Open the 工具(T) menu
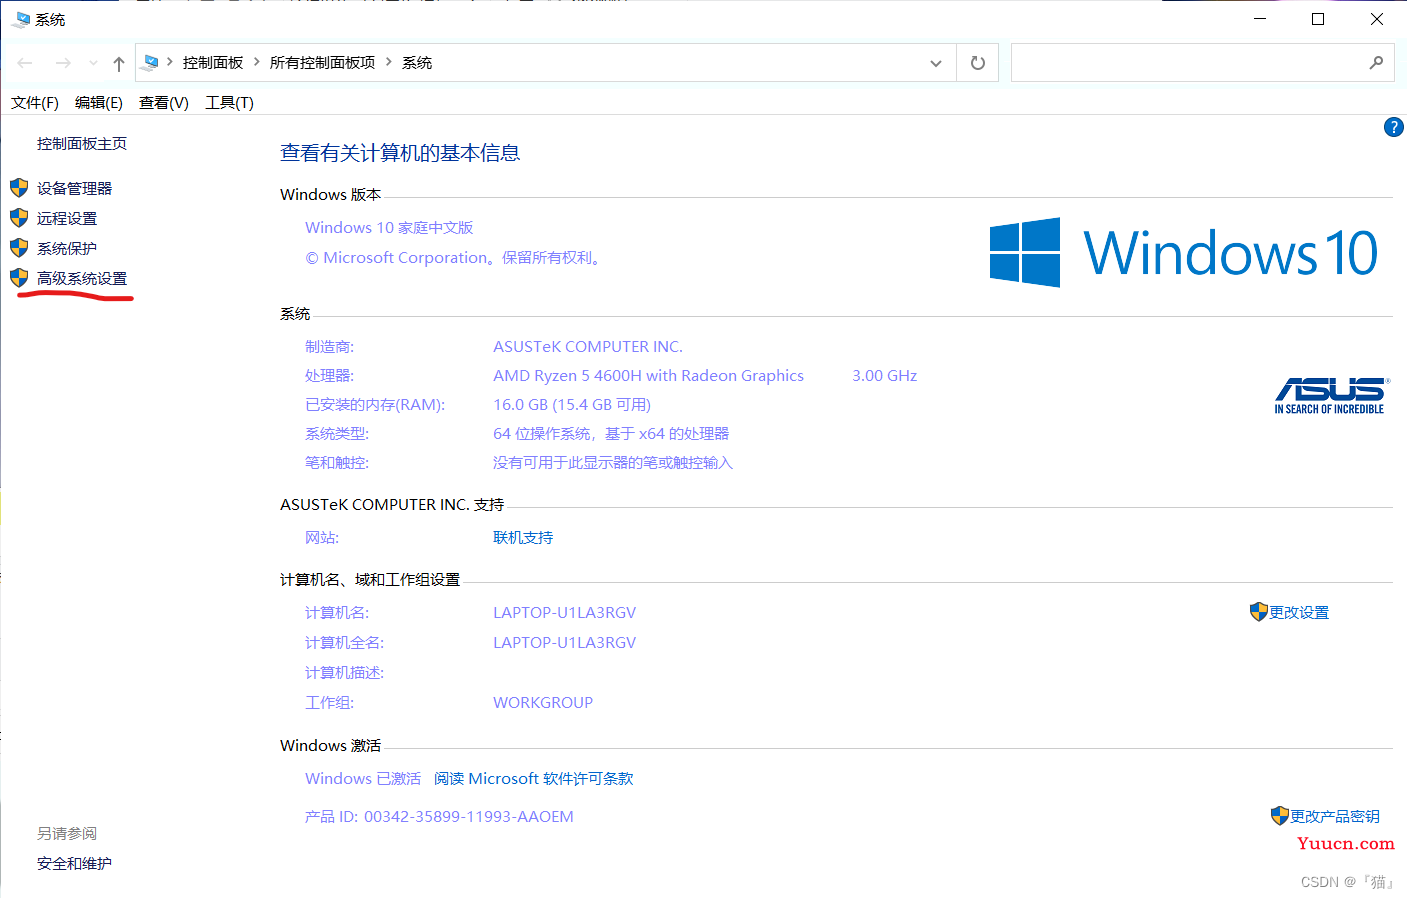Screen dimensions: 1407x898 pos(229,102)
